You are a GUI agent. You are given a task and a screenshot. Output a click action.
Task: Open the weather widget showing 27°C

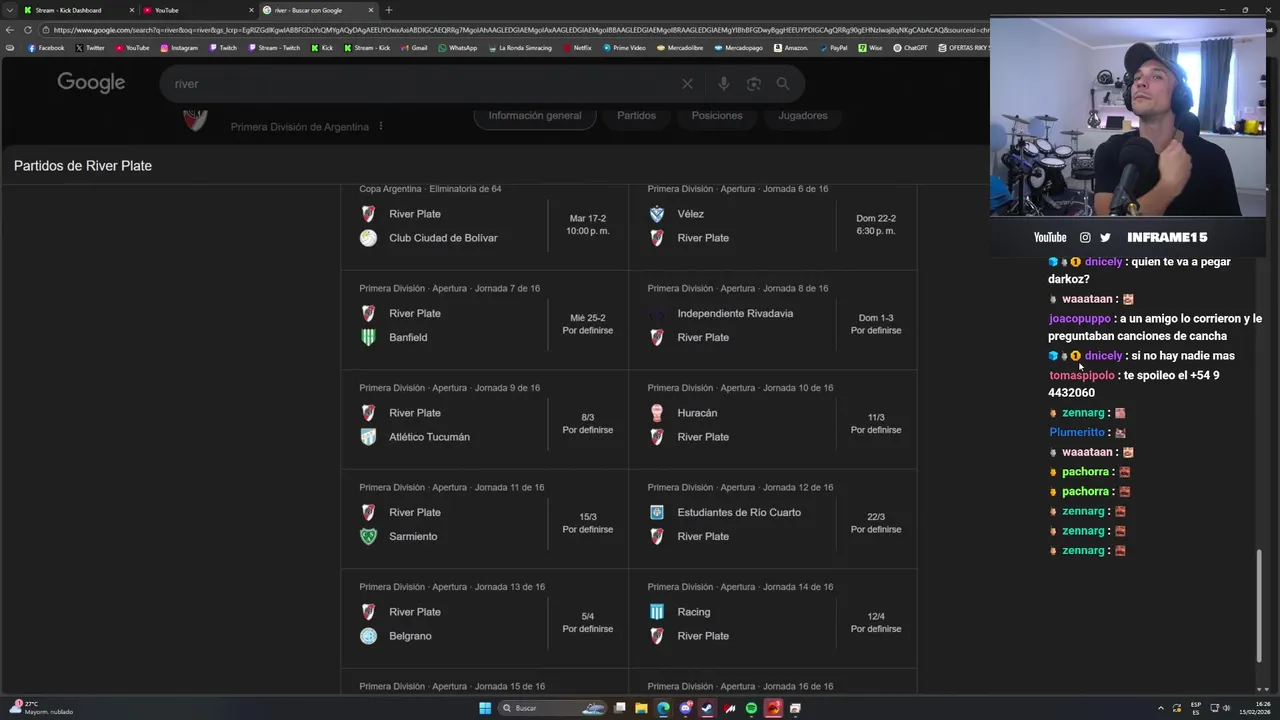[40, 708]
